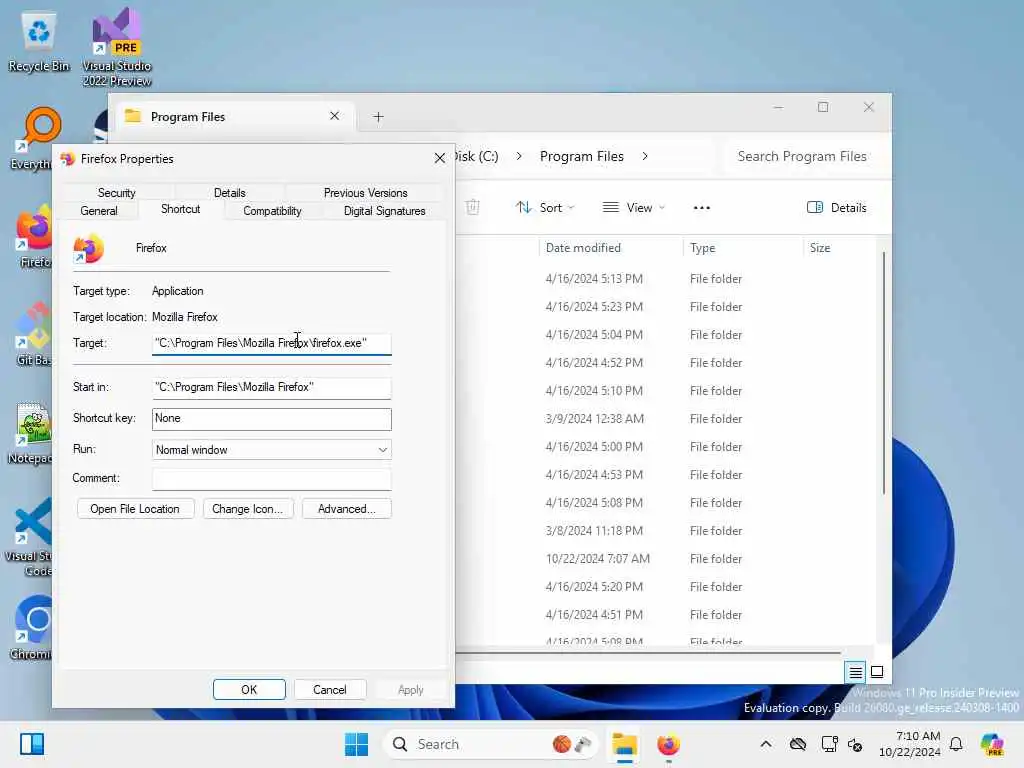
Task: Sort by the Type column header
Action: coord(743,248)
